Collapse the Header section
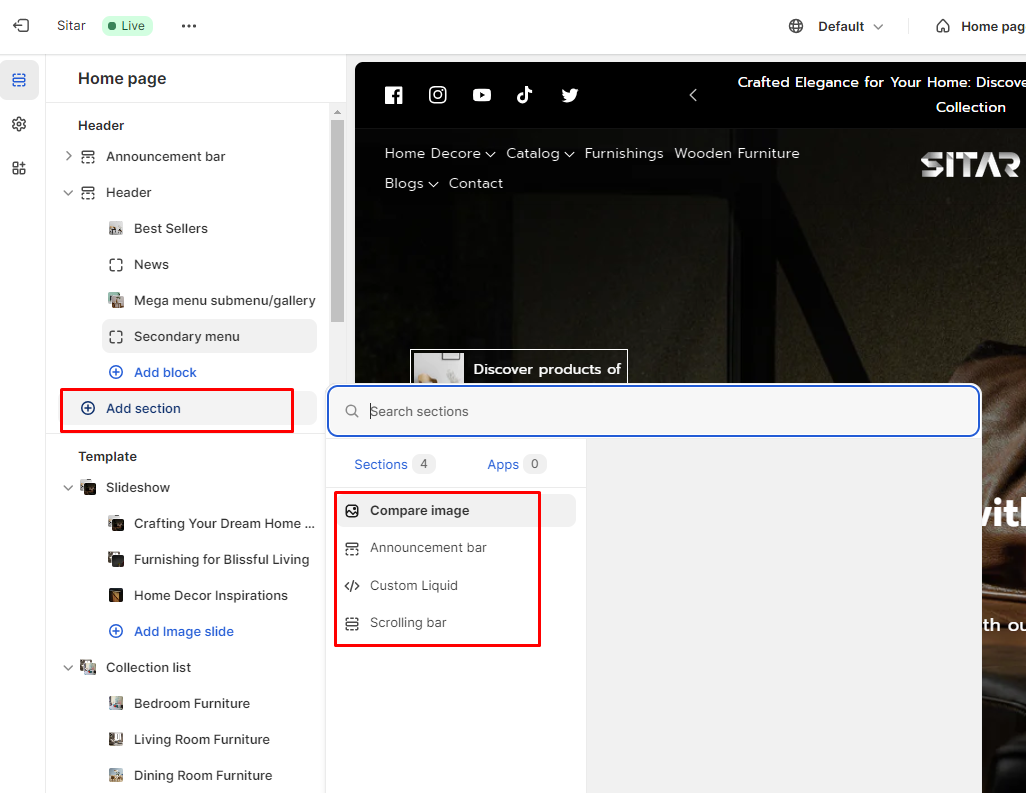 coord(68,192)
